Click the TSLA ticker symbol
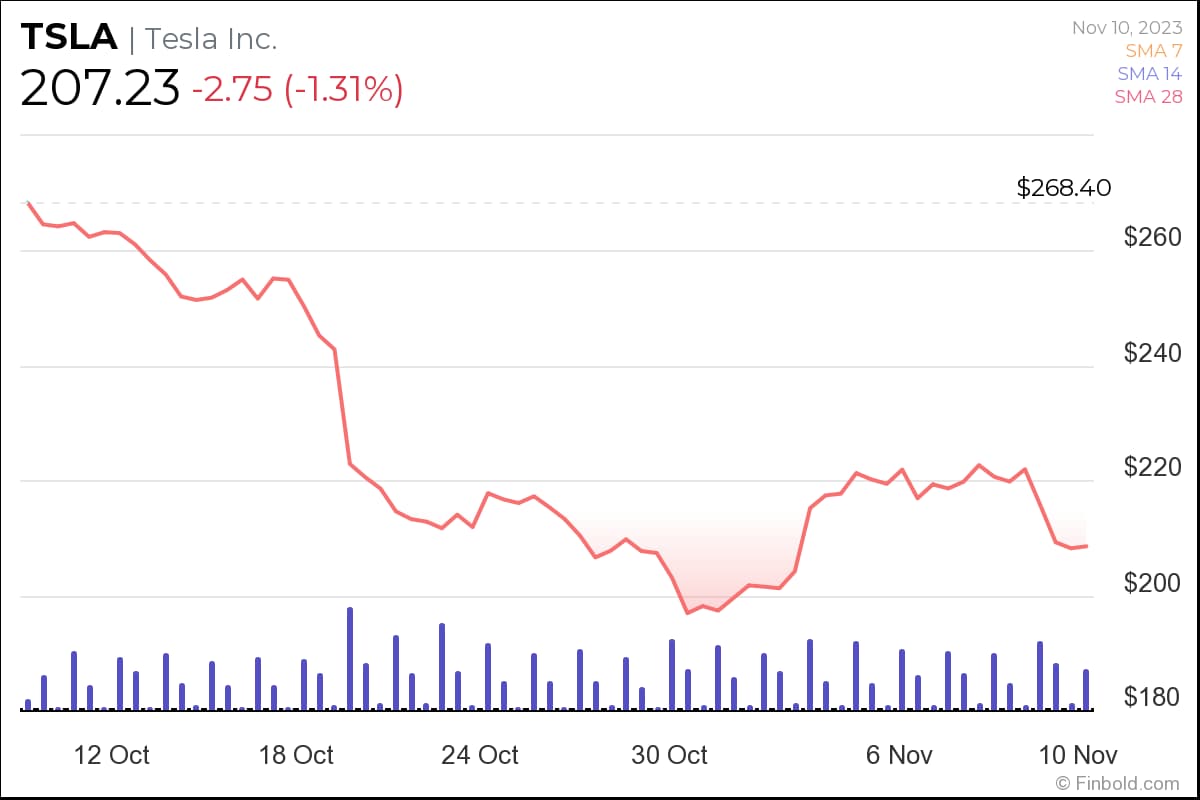Image resolution: width=1200 pixels, height=800 pixels. click(x=69, y=38)
